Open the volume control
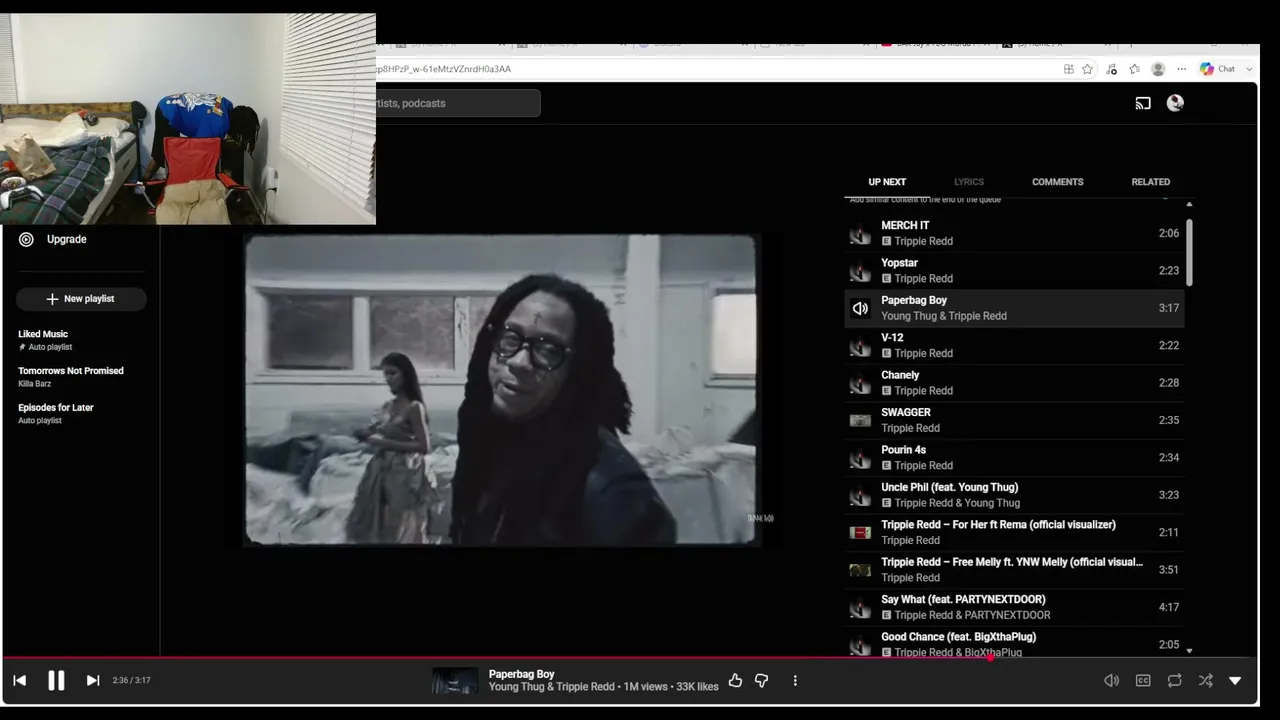 tap(1111, 680)
